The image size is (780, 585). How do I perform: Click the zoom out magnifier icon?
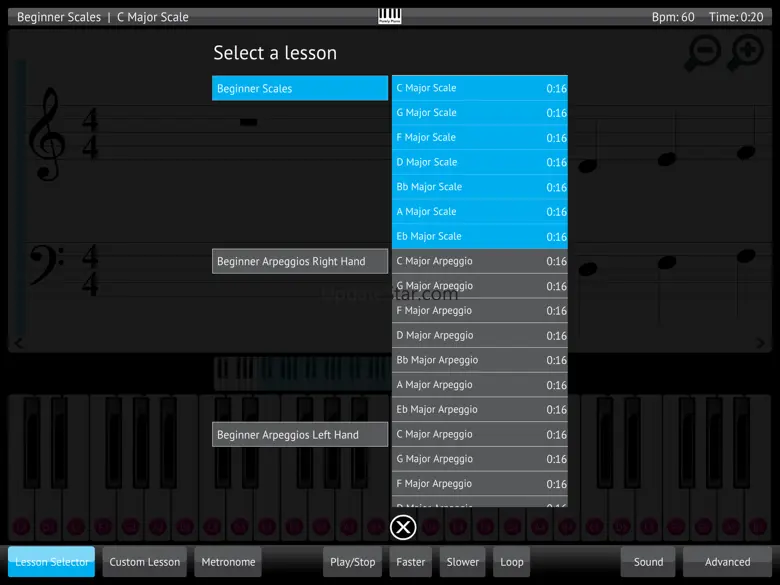[703, 52]
